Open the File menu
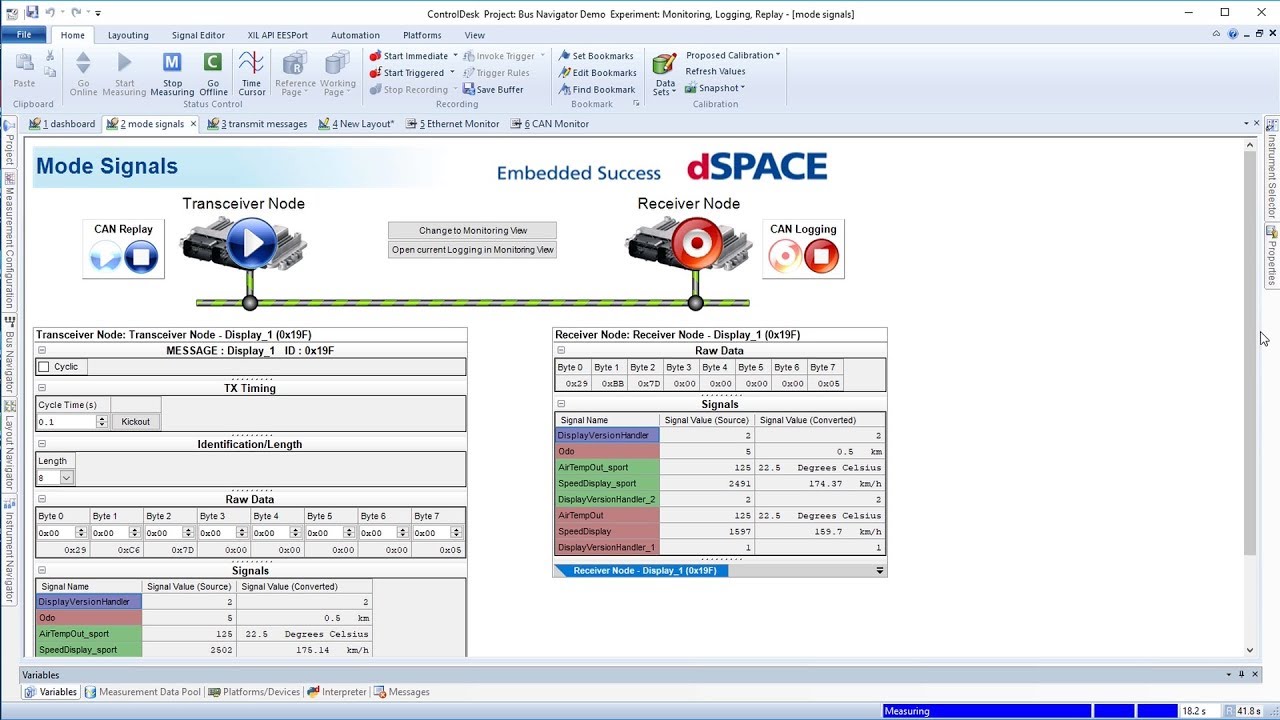 (x=24, y=35)
